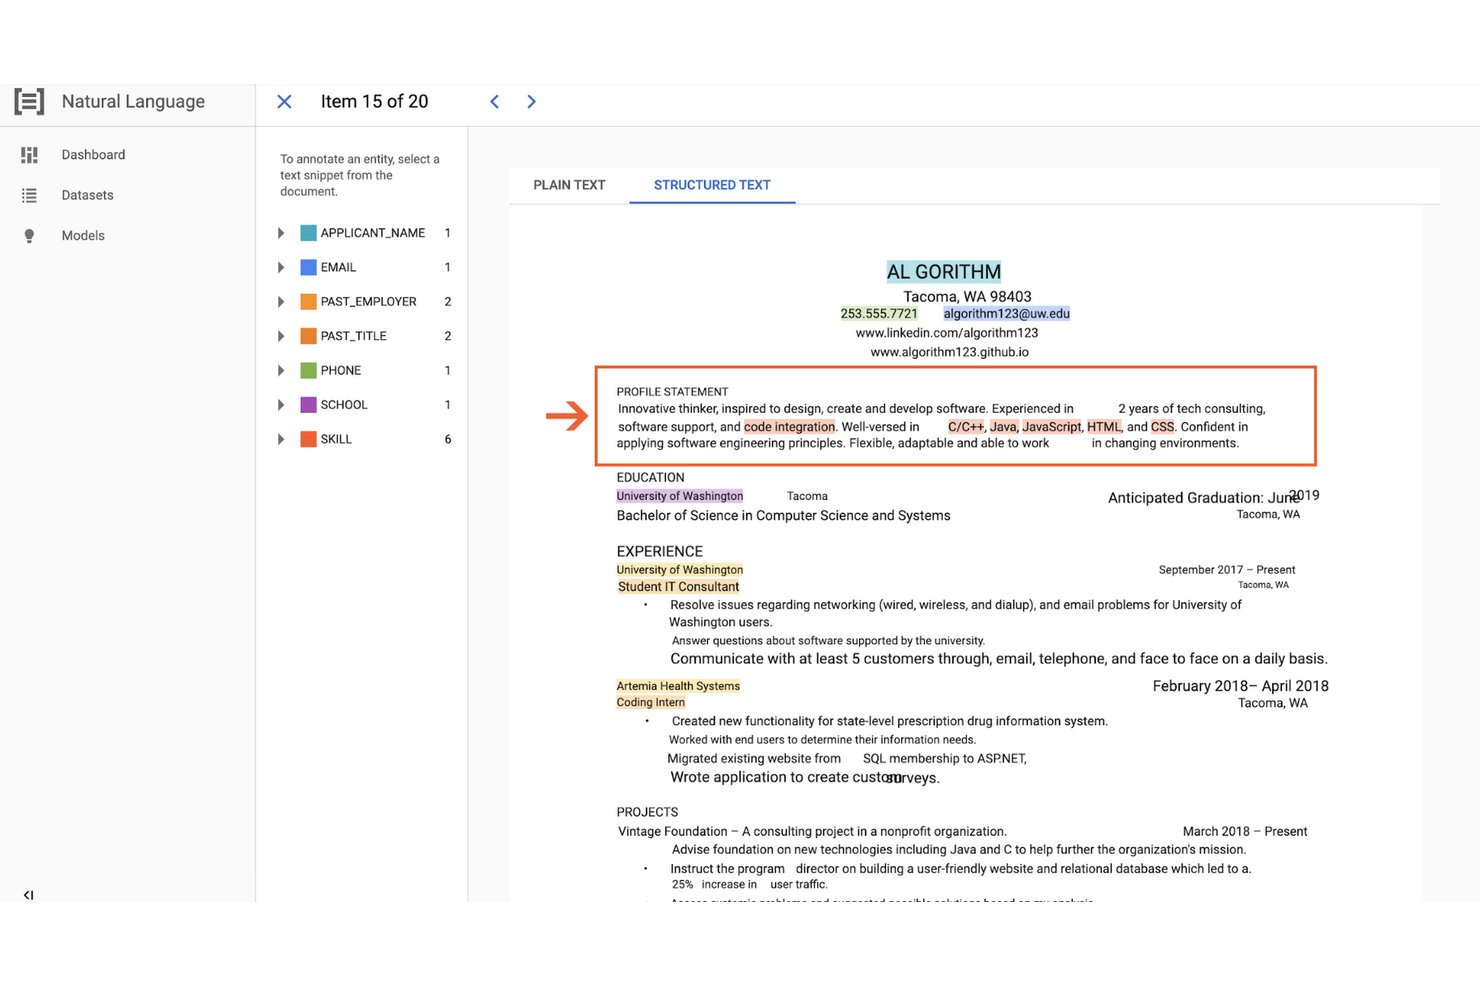Select the SKILL label text
This screenshot has height=987, width=1480.
(x=336, y=439)
